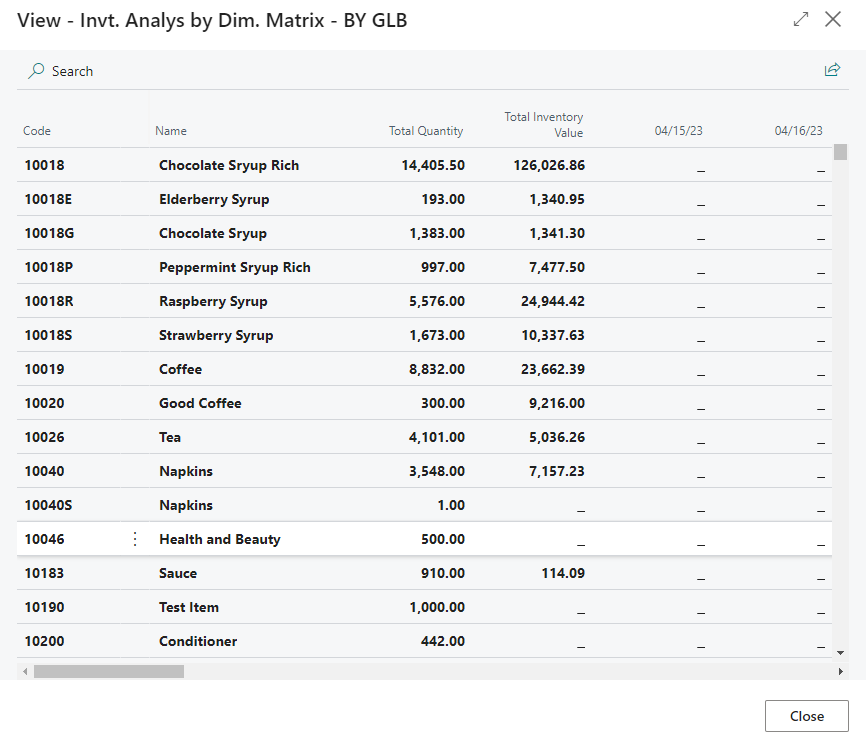The width and height of the screenshot is (866, 746).
Task: Sort by the Code column header
Action: coord(37,131)
